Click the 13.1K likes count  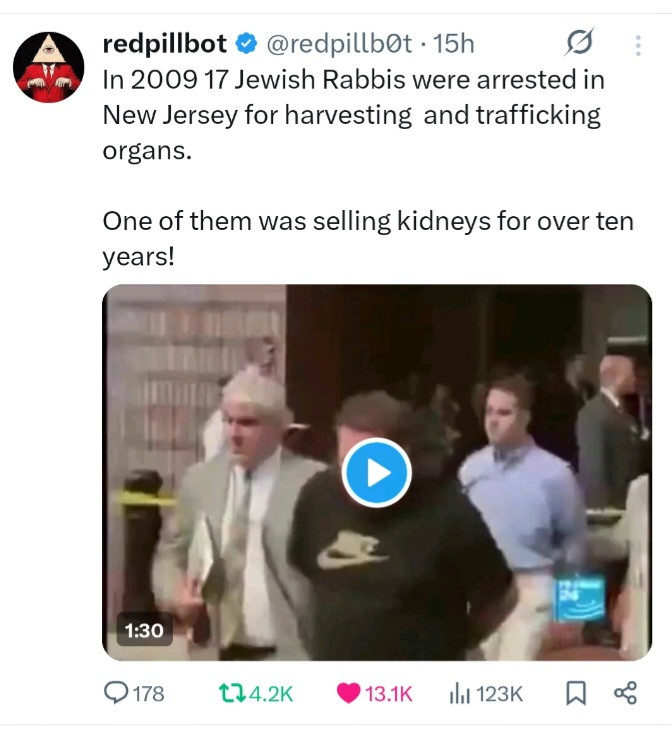tap(388, 694)
